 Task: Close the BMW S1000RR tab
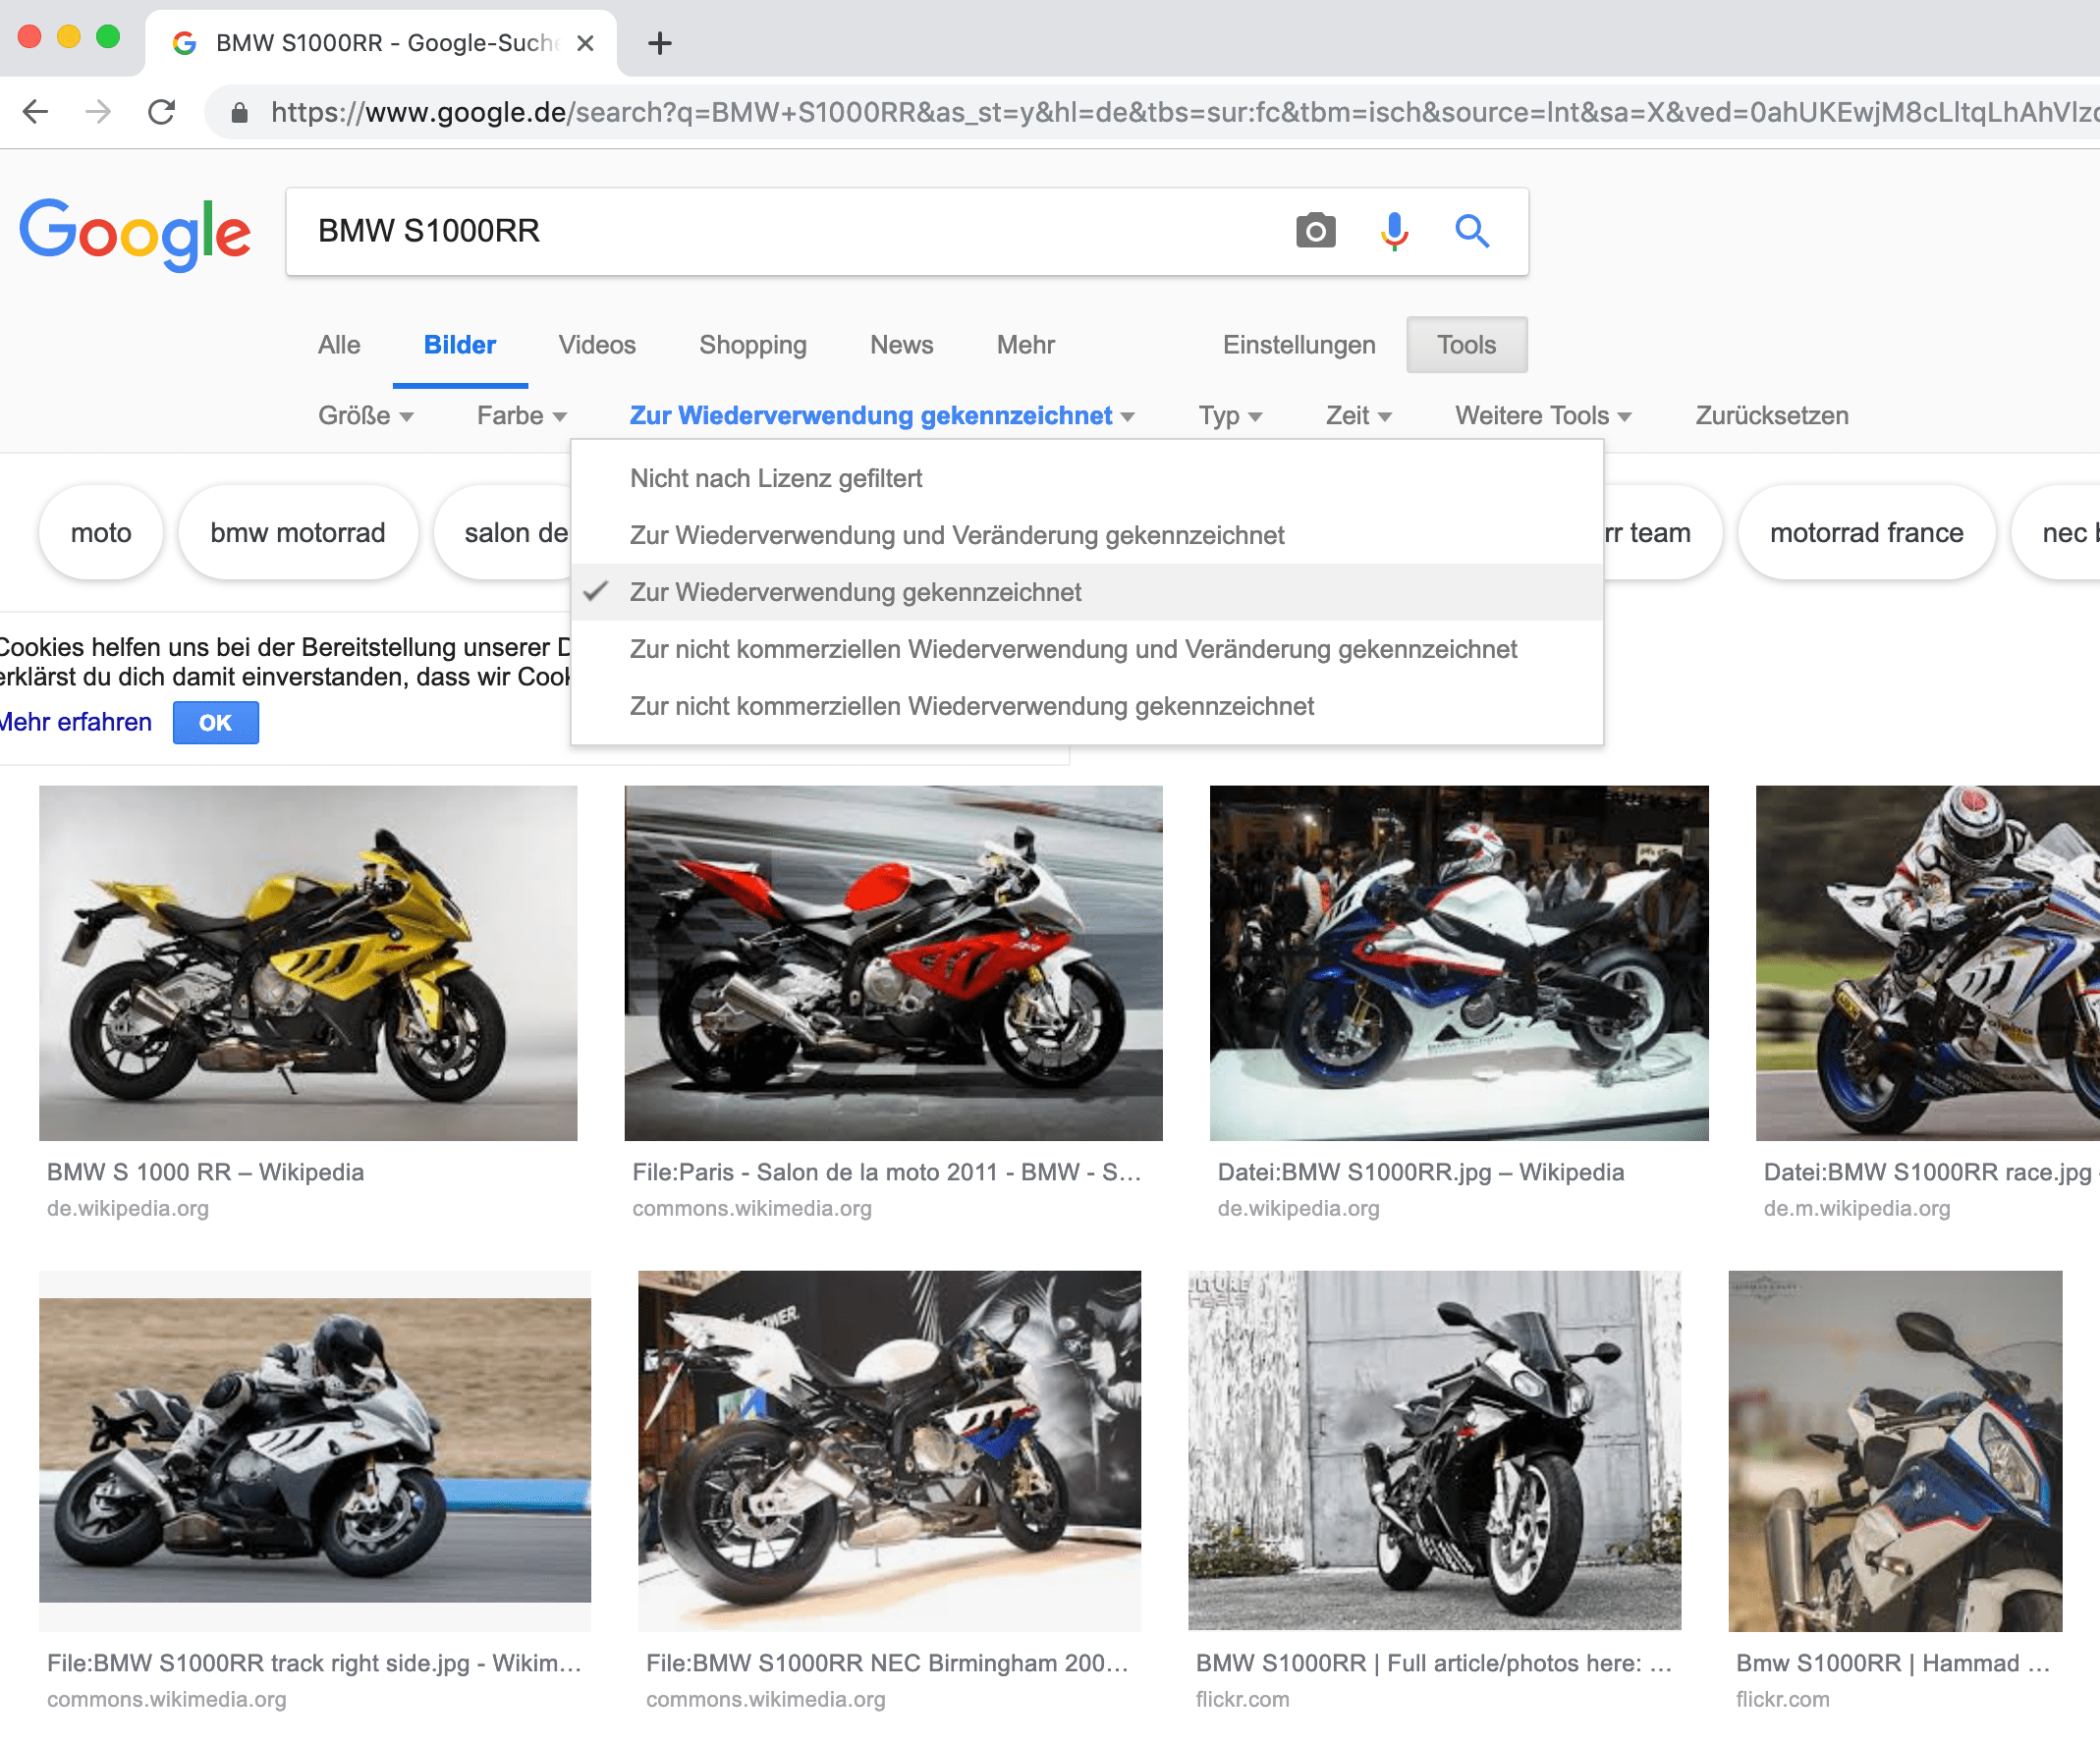tap(586, 43)
